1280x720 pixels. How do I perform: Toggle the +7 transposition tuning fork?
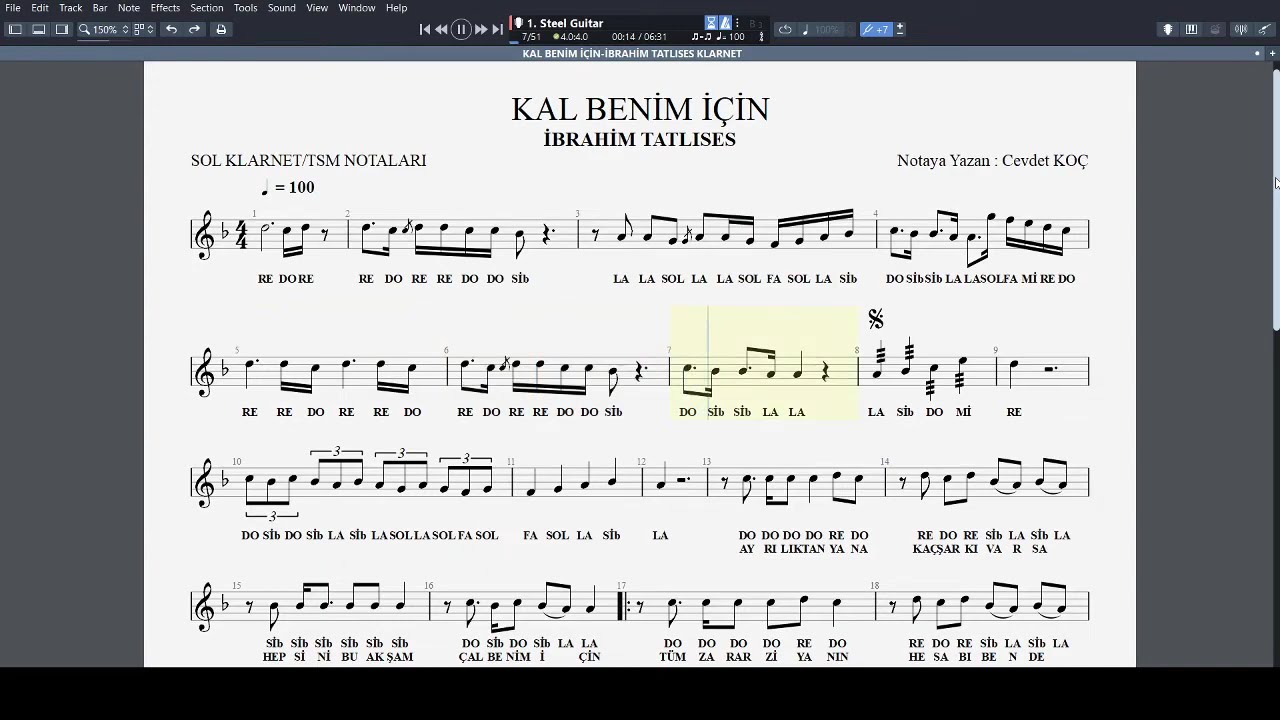[876, 29]
